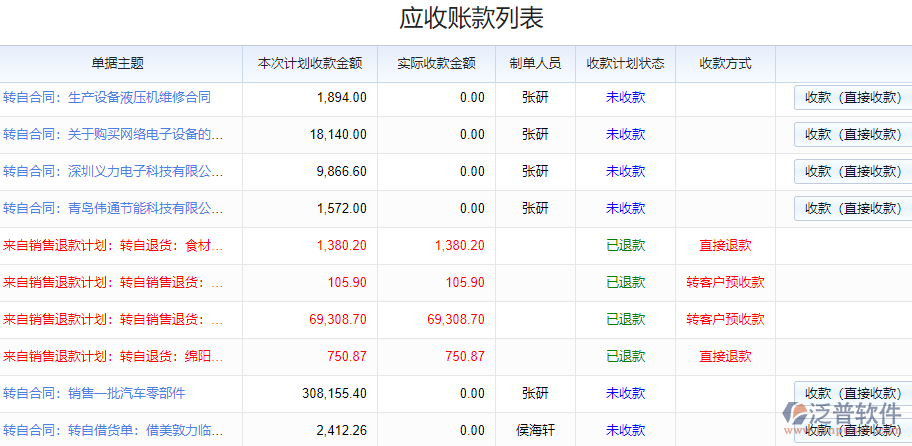This screenshot has width=912, height=446.
Task: Sort by the 单据主题 column header
Action: [118, 64]
